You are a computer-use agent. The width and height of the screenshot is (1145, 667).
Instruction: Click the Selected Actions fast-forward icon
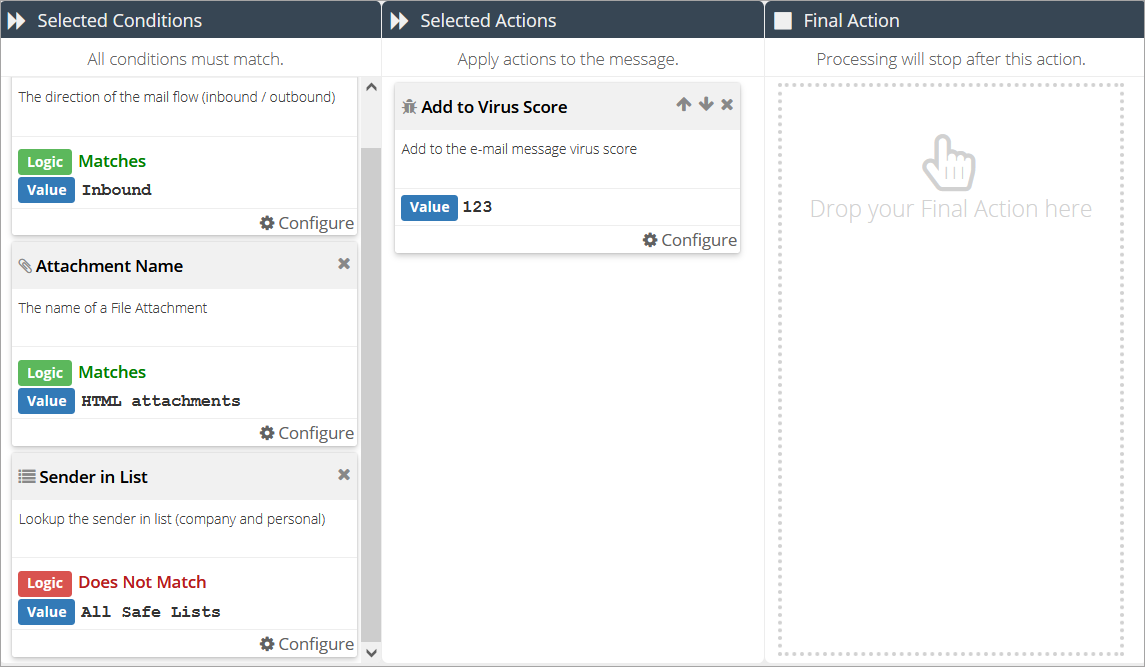400,21
